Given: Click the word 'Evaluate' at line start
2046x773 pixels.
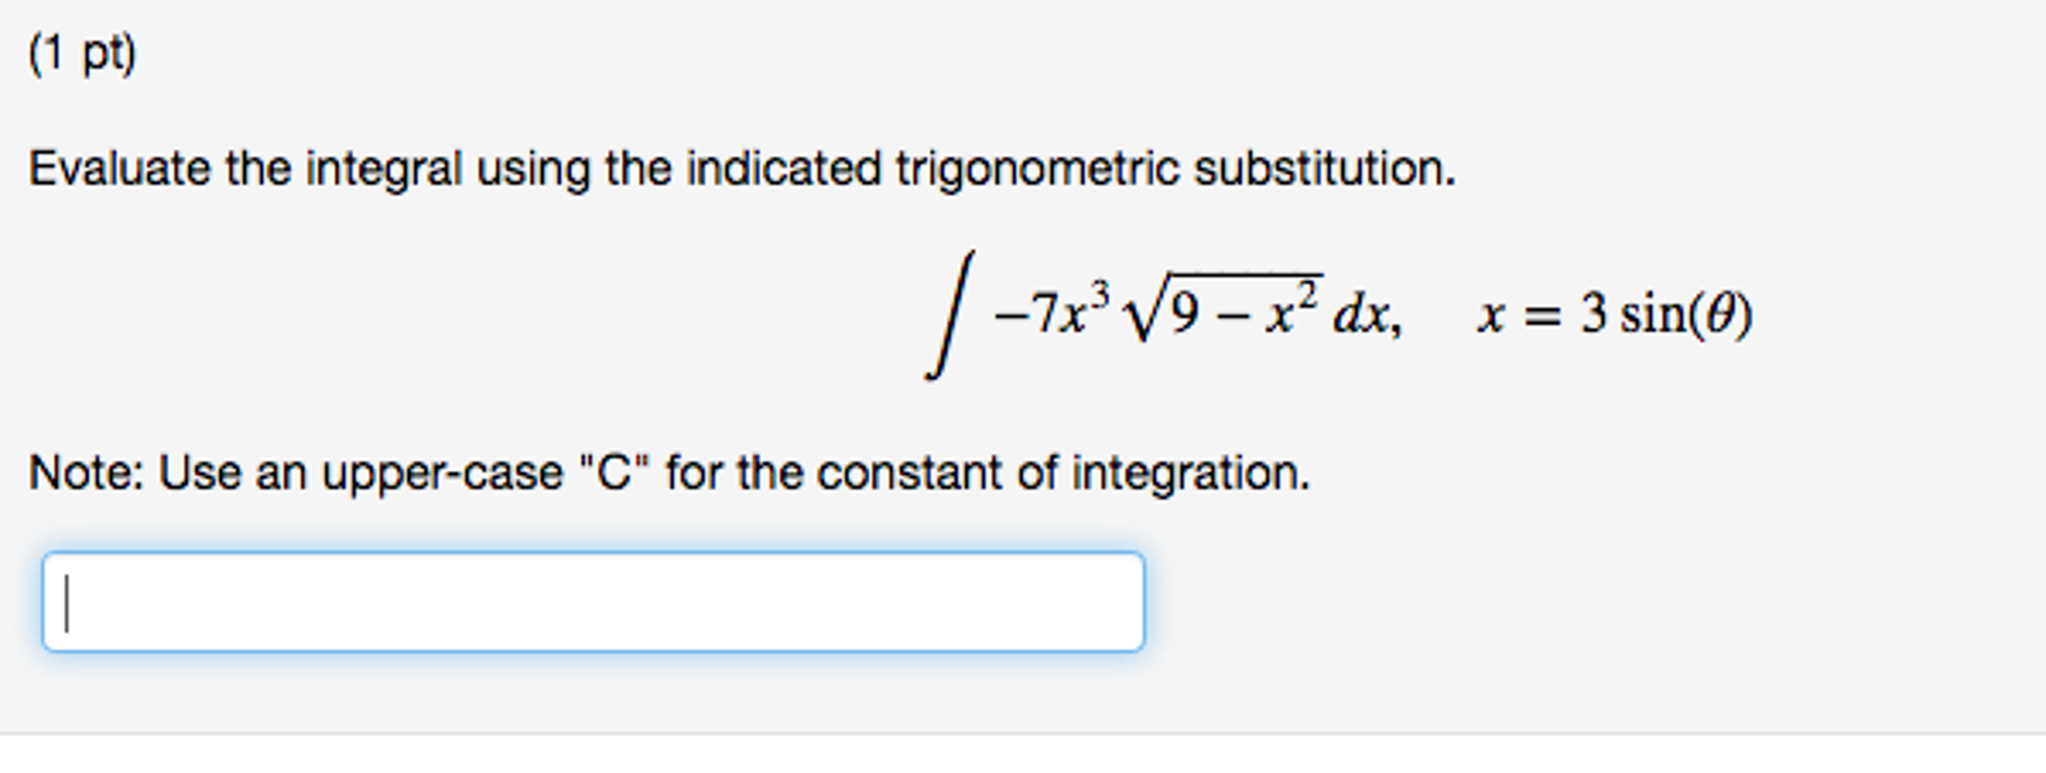Looking at the screenshot, I should point(123,170).
